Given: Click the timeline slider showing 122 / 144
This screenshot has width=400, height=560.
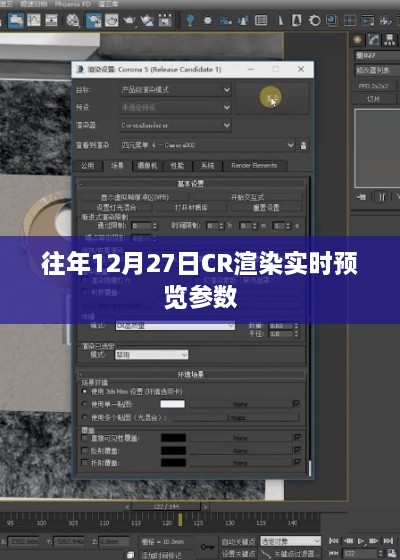Looking at the screenshot, I should (166, 507).
